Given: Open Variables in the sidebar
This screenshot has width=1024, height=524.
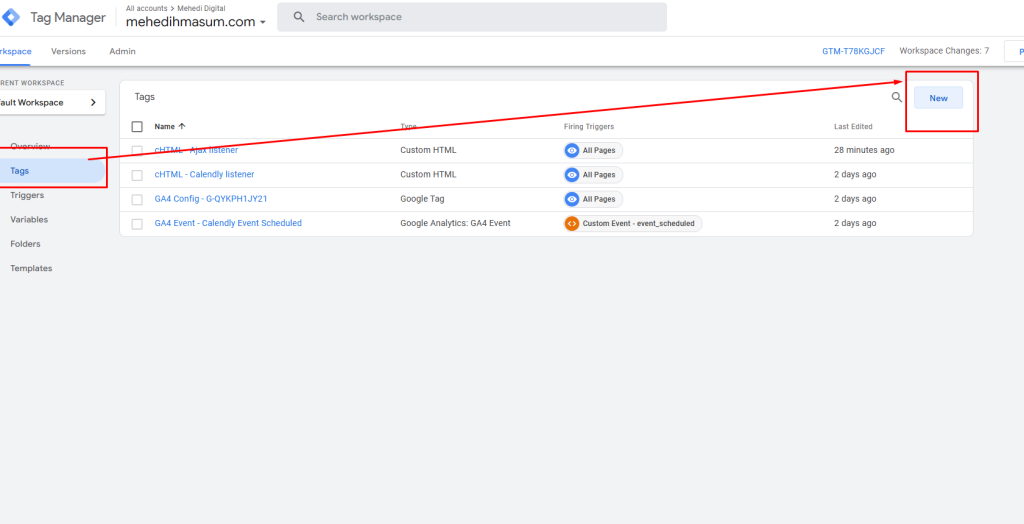Looking at the screenshot, I should click(x=29, y=220).
